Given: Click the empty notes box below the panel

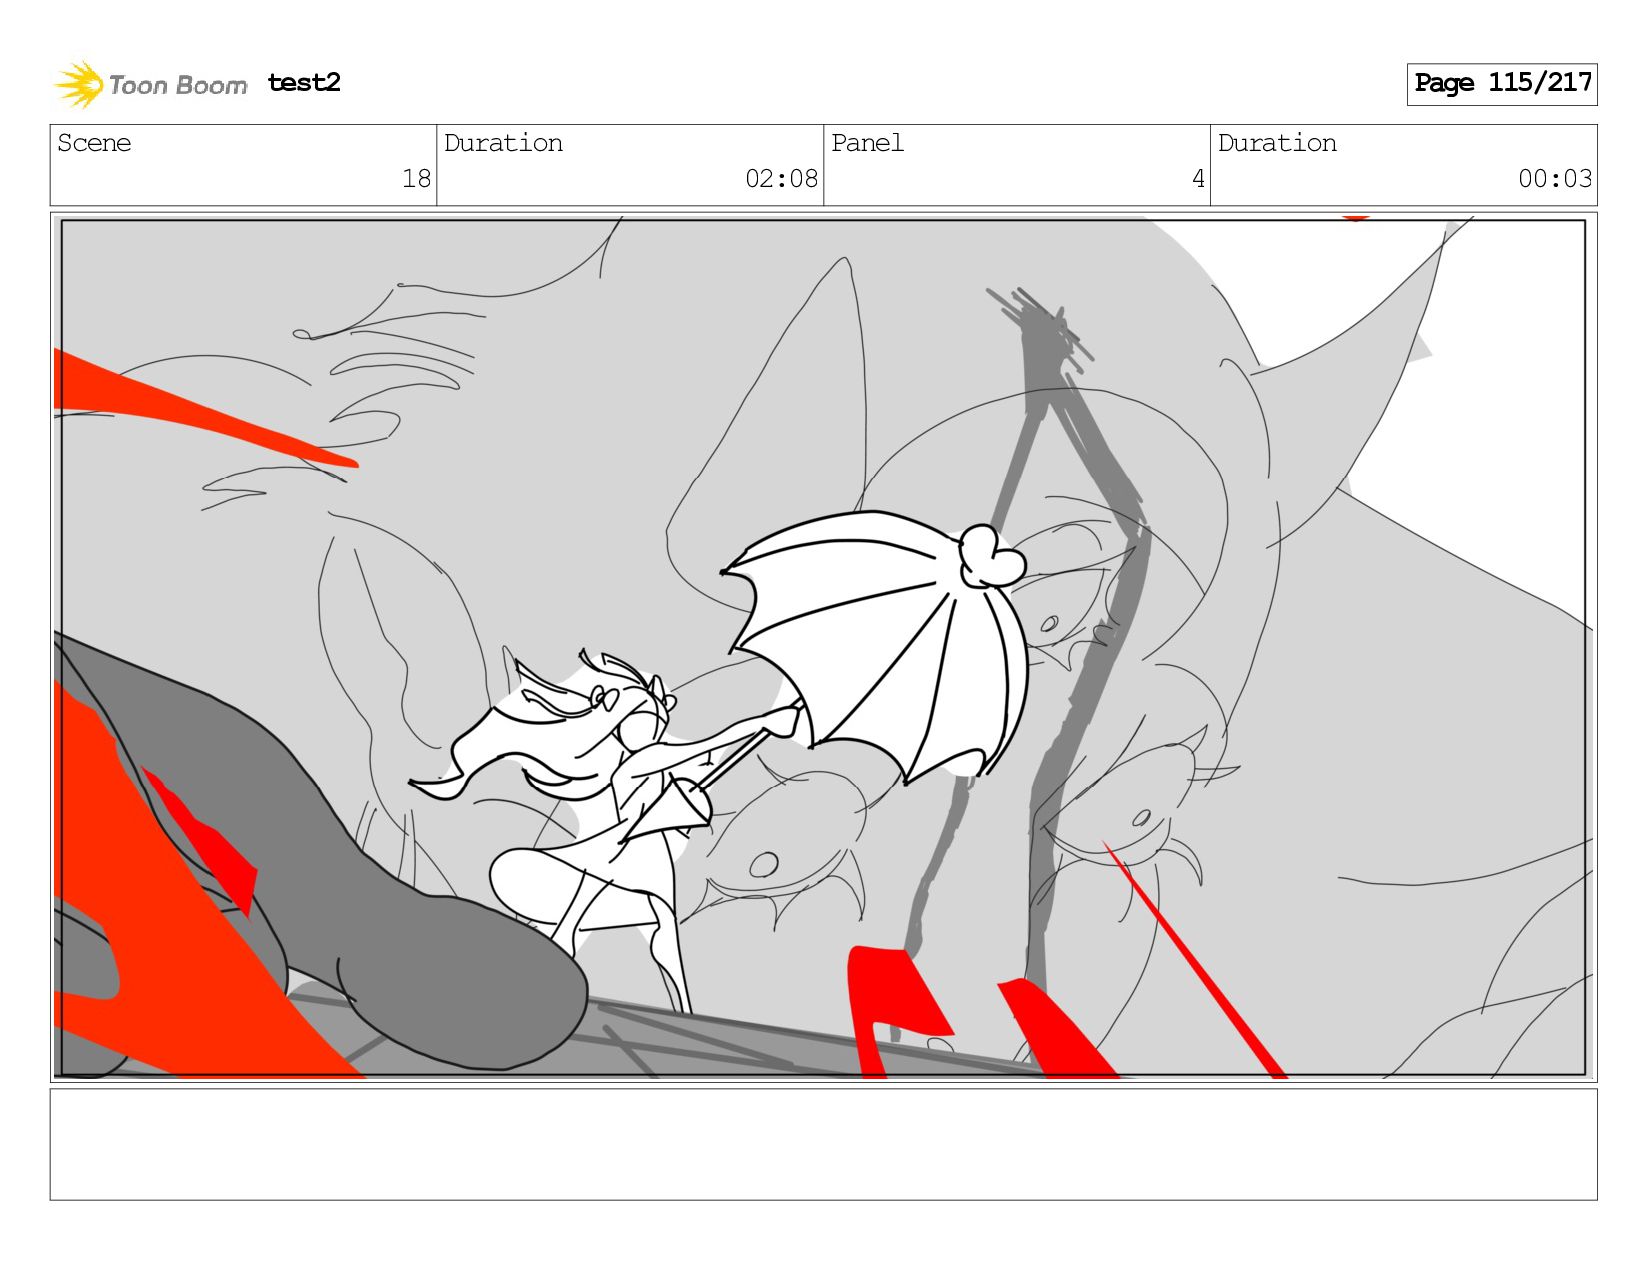Looking at the screenshot, I should [x=823, y=1145].
